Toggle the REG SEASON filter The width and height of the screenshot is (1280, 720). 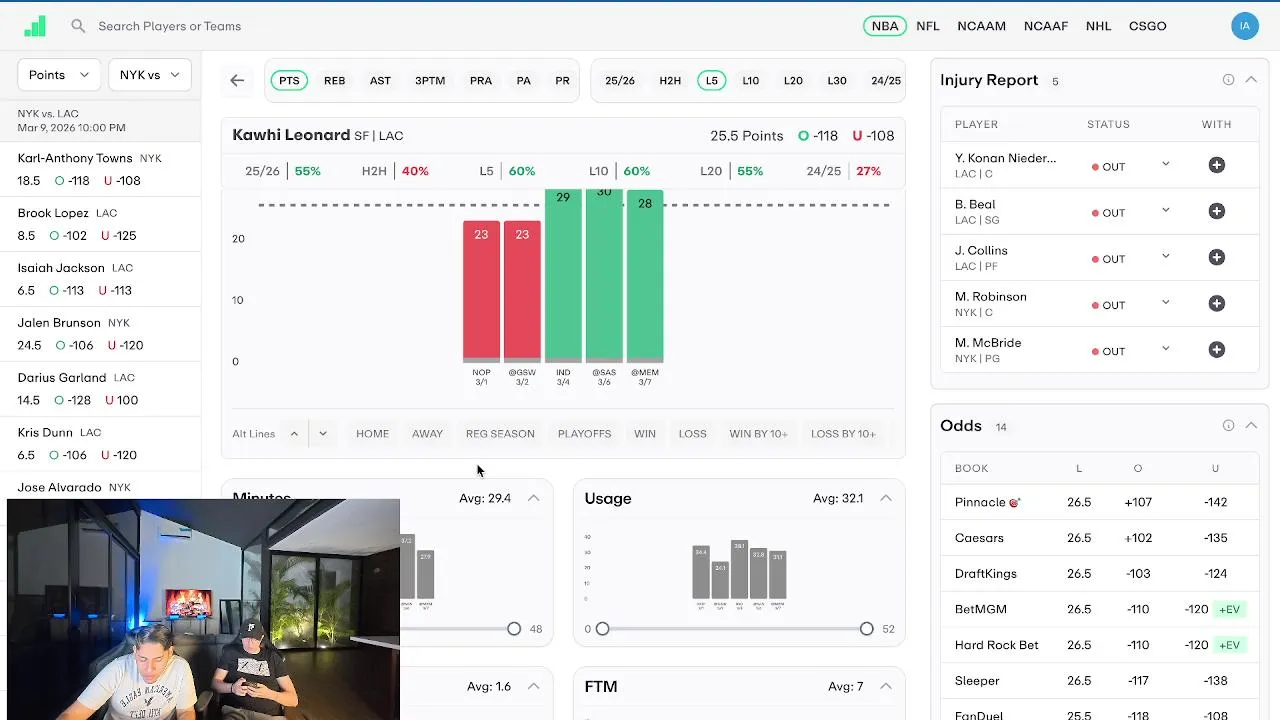coord(500,434)
